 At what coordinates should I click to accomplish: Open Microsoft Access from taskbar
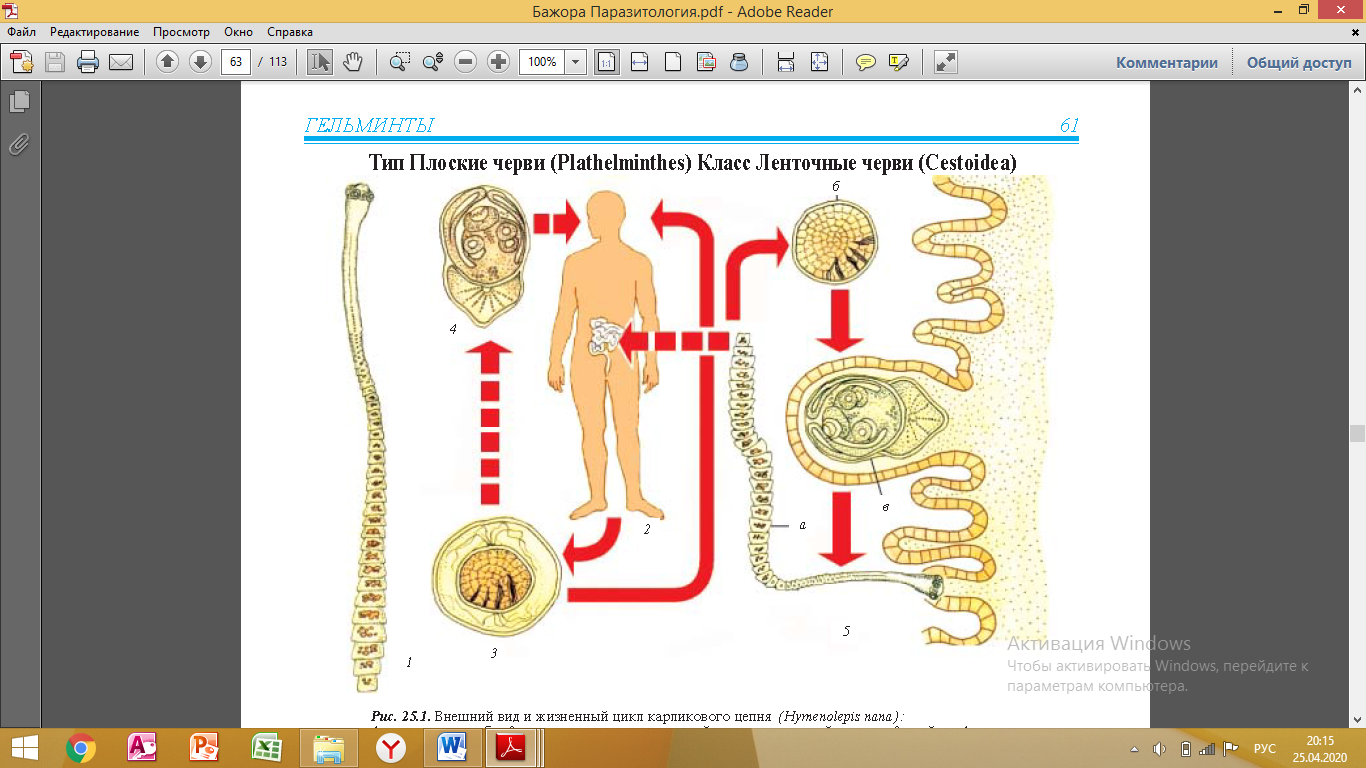[143, 748]
